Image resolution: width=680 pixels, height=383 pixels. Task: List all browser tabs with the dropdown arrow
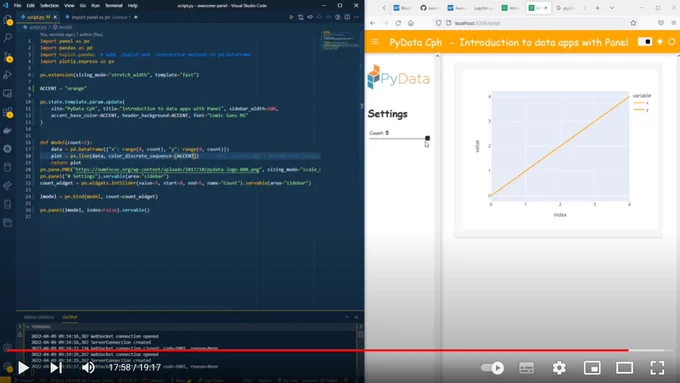click(611, 8)
